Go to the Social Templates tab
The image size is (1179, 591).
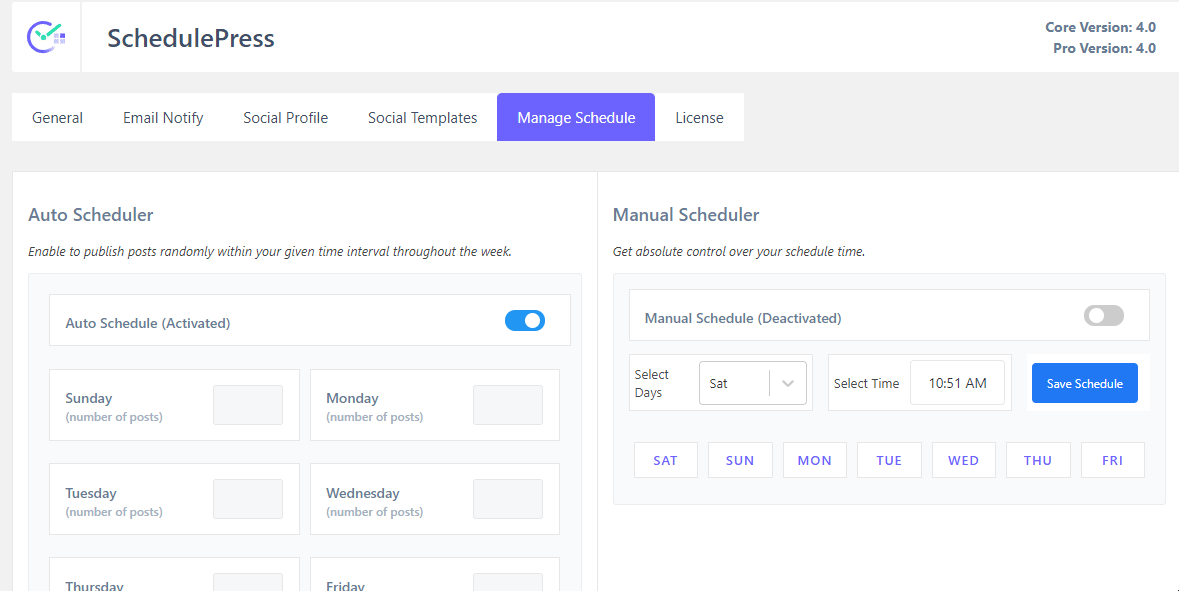click(x=423, y=117)
